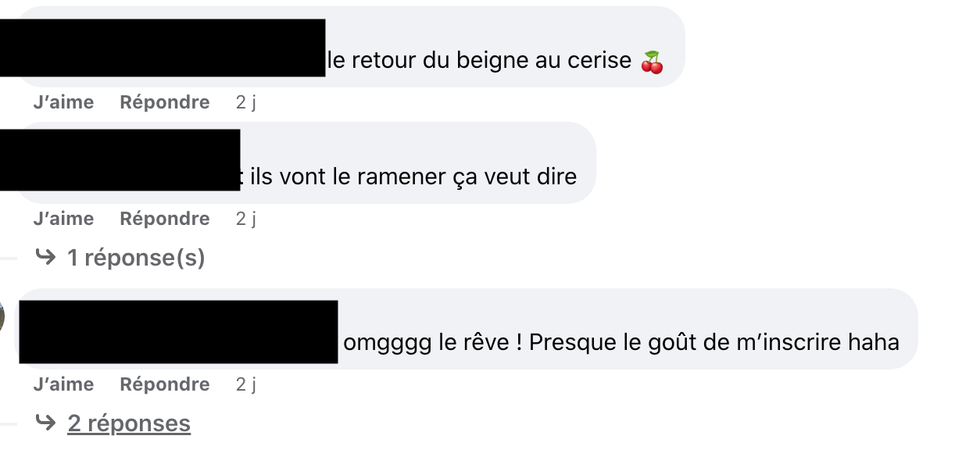Open the redacted author name on the "omgggg" comment
Image resolution: width=980 pixels, height=453 pixels.
tap(179, 332)
